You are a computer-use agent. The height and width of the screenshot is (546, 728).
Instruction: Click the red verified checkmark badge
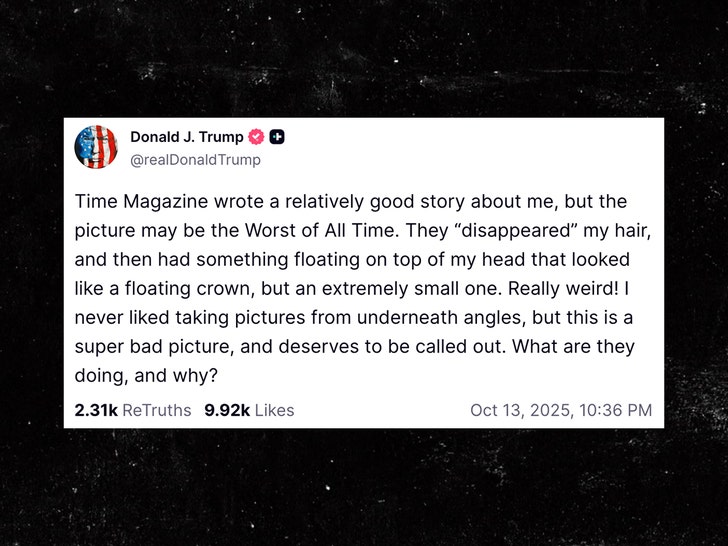click(x=256, y=137)
